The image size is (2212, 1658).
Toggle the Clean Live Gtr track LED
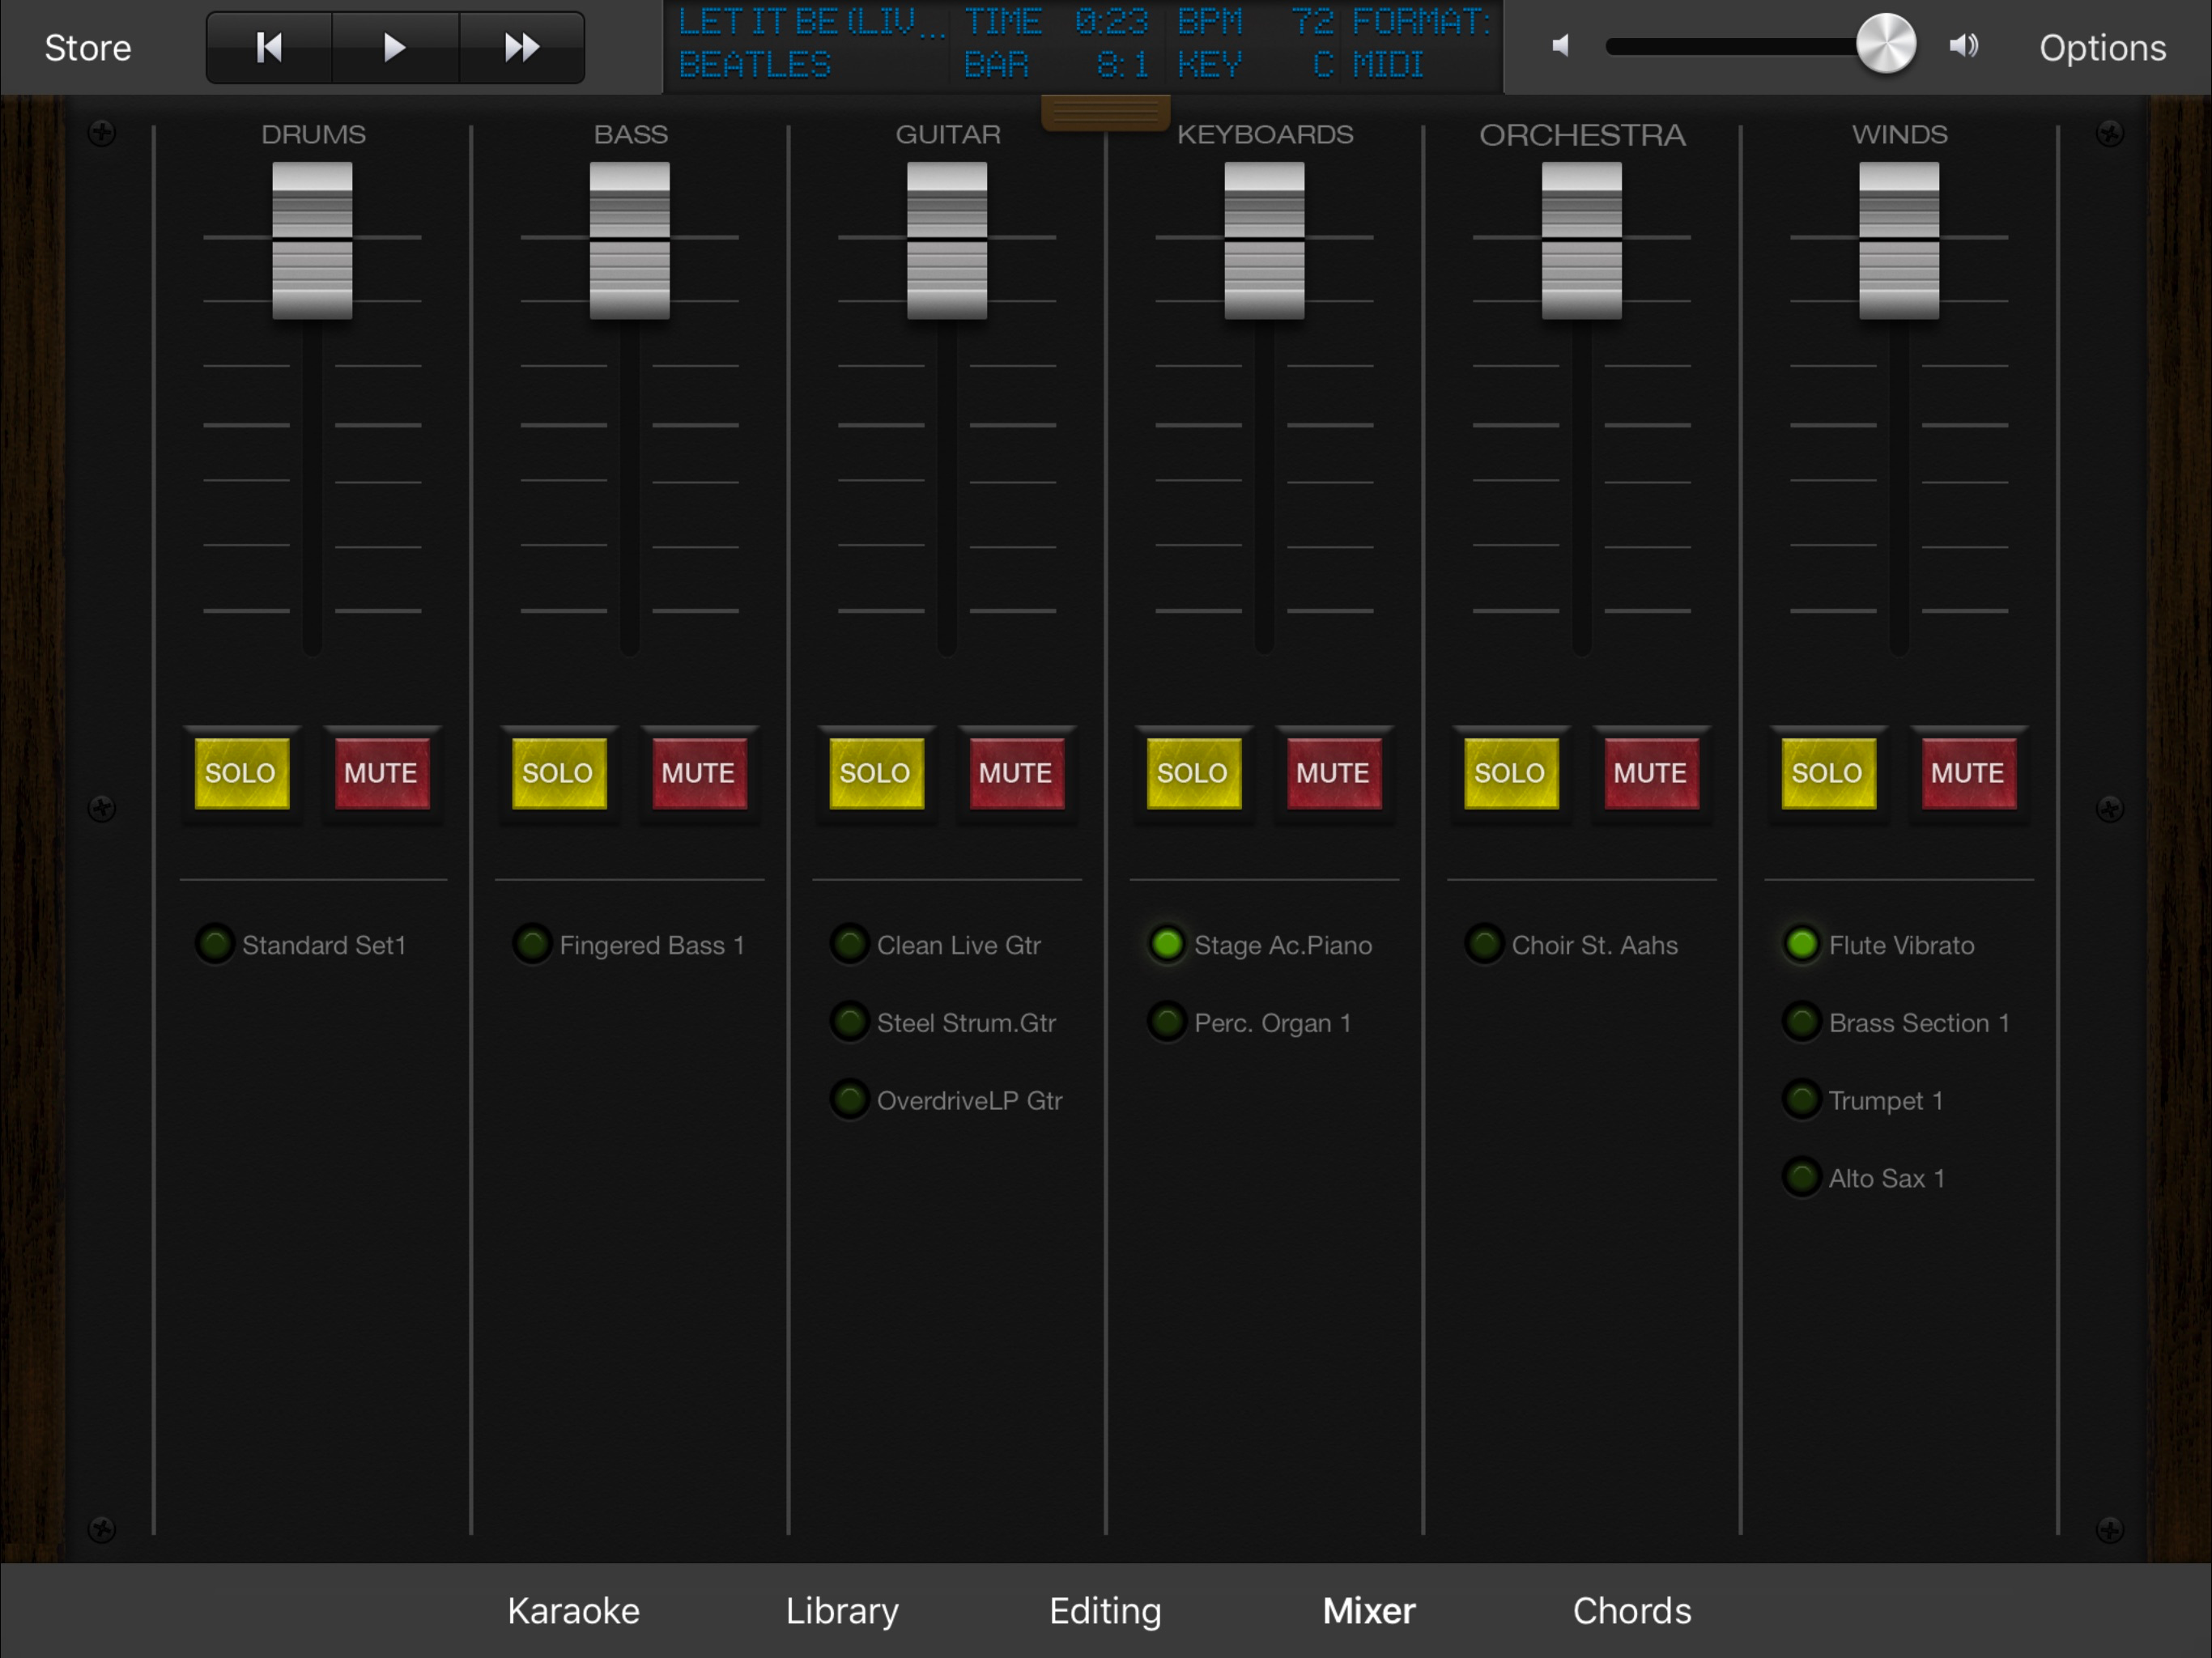tap(850, 944)
